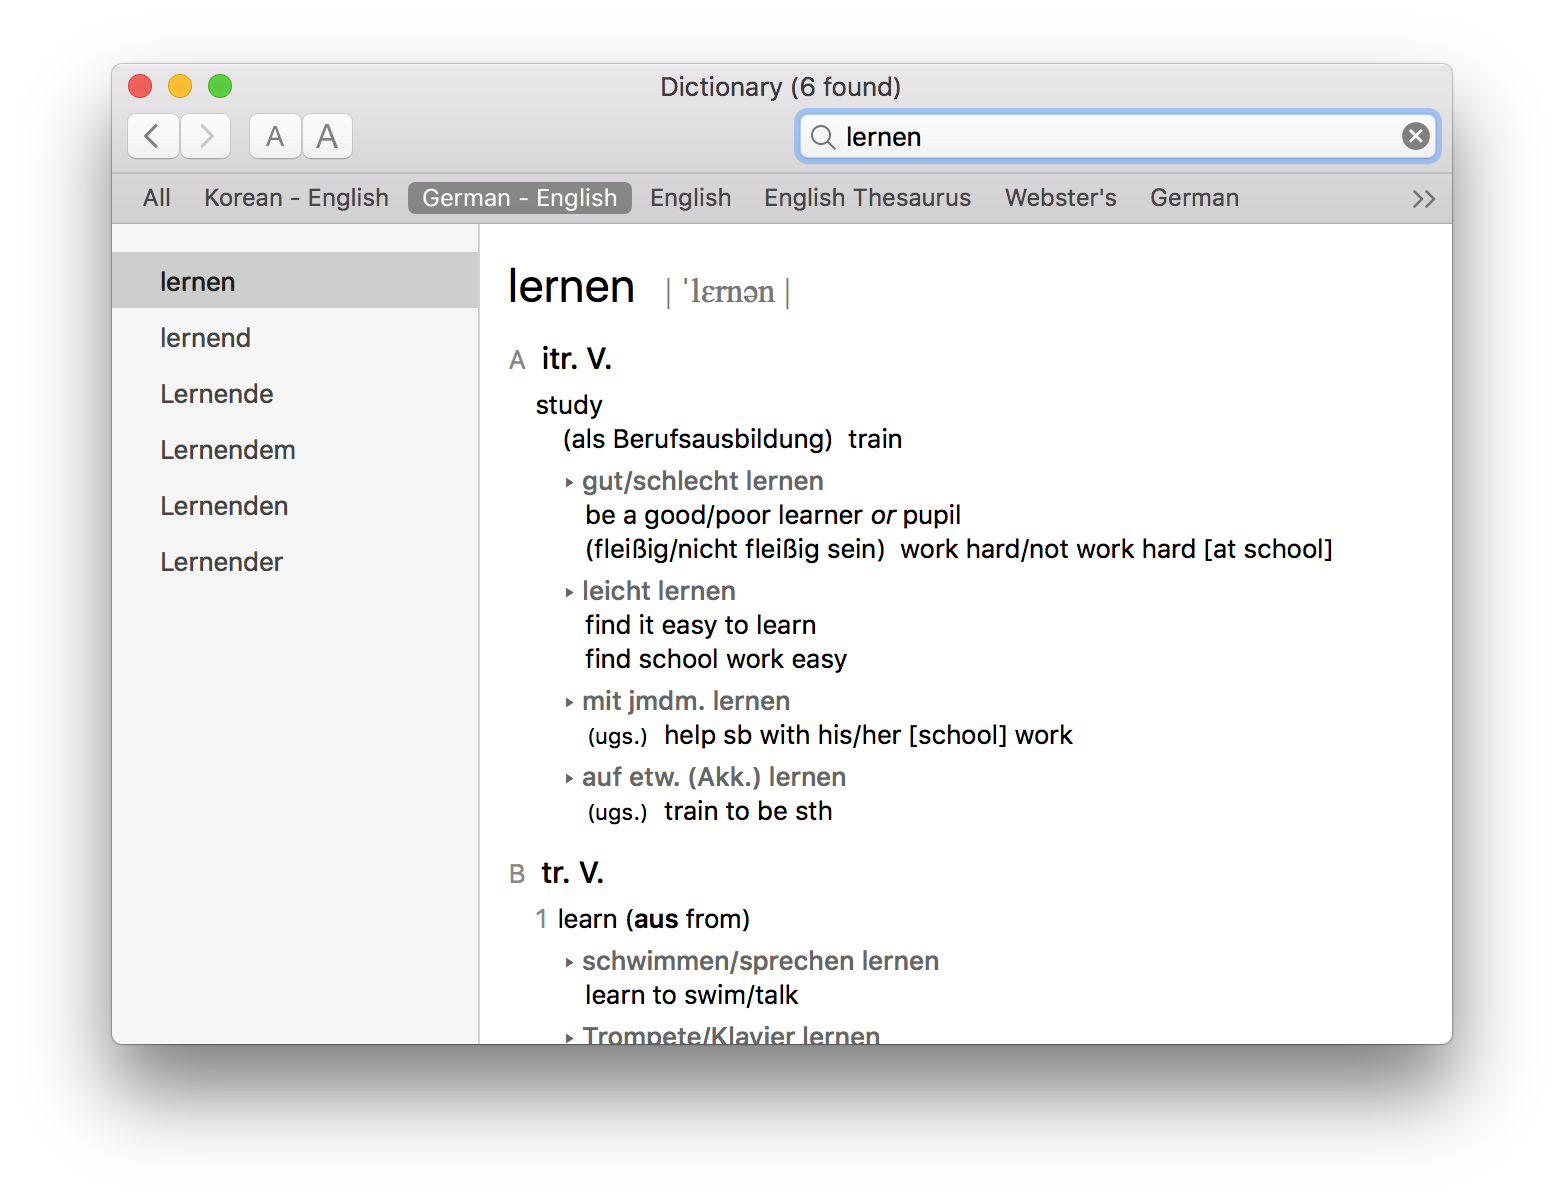Expand the mit jmdm. lernen entry

[569, 701]
